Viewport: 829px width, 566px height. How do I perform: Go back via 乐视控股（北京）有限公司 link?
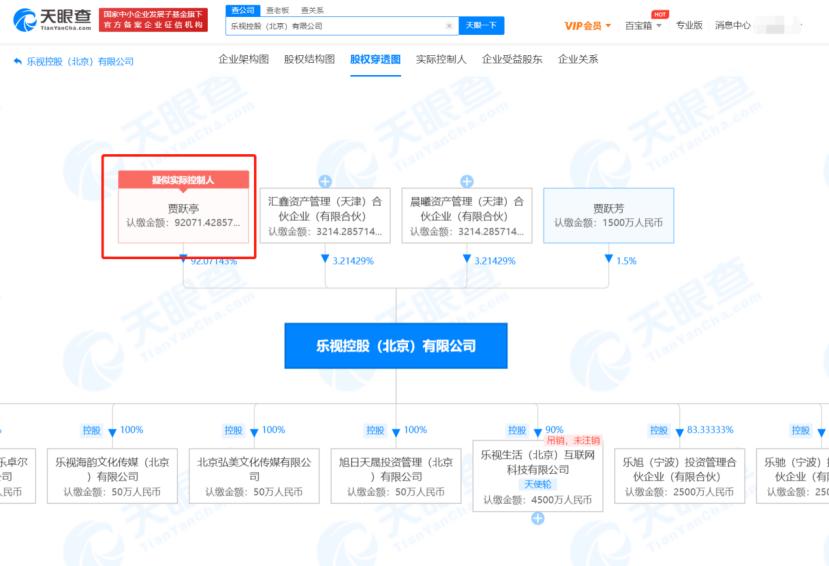click(x=73, y=61)
